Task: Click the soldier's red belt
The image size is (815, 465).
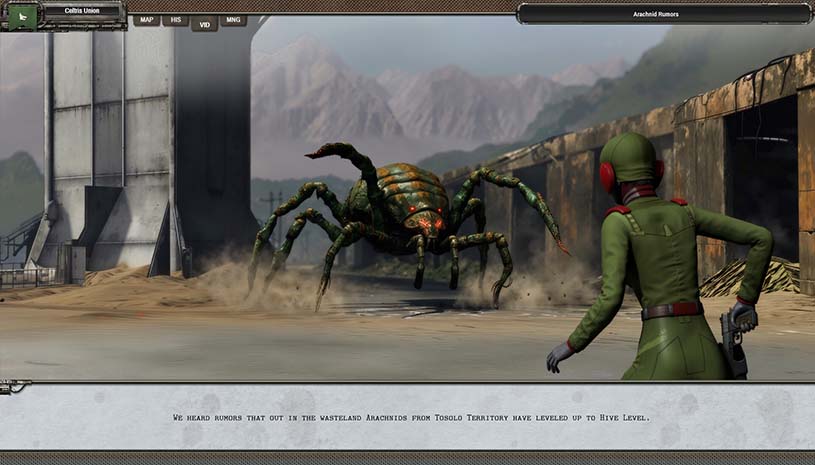Action: coord(670,311)
